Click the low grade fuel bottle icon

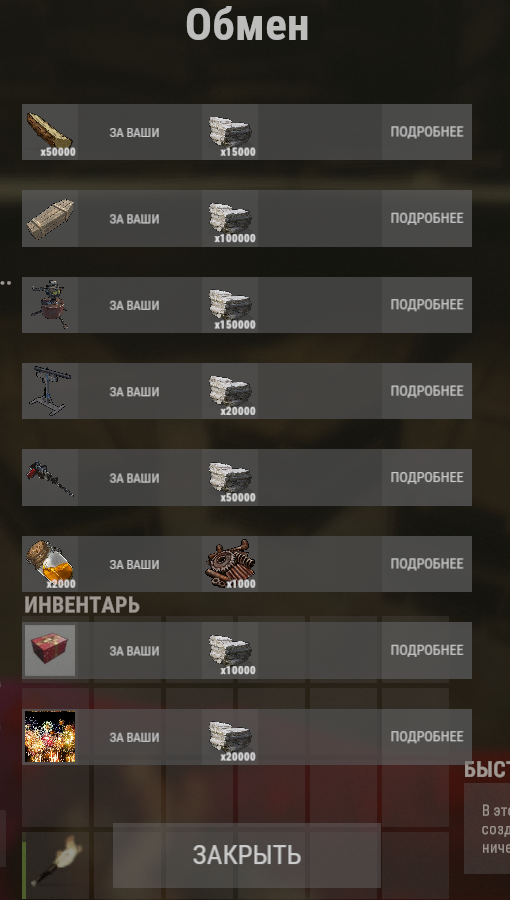point(50,564)
